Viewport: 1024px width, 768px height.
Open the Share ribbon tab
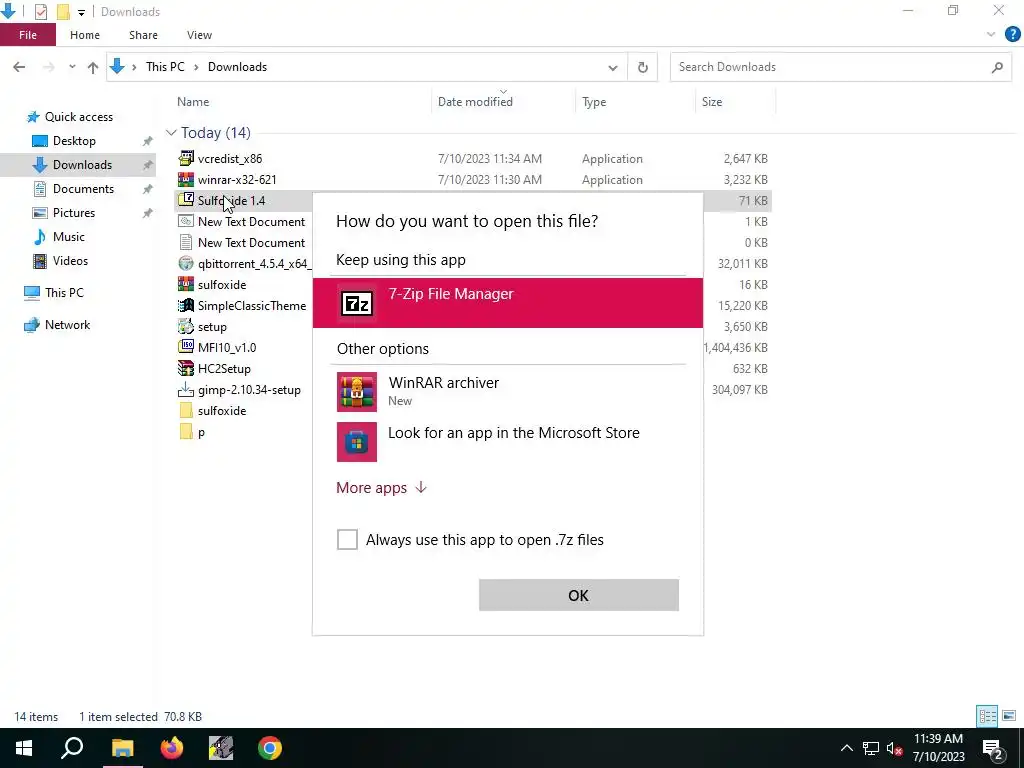[x=143, y=35]
